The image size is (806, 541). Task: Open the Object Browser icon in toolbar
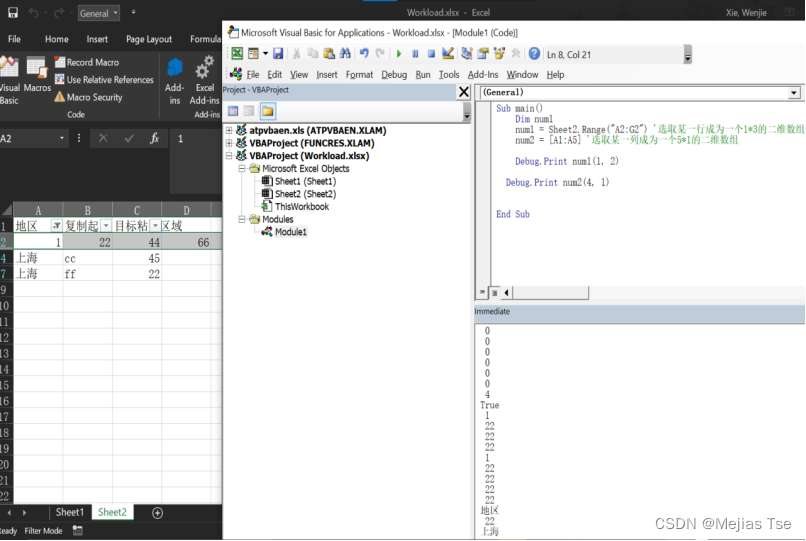point(499,53)
